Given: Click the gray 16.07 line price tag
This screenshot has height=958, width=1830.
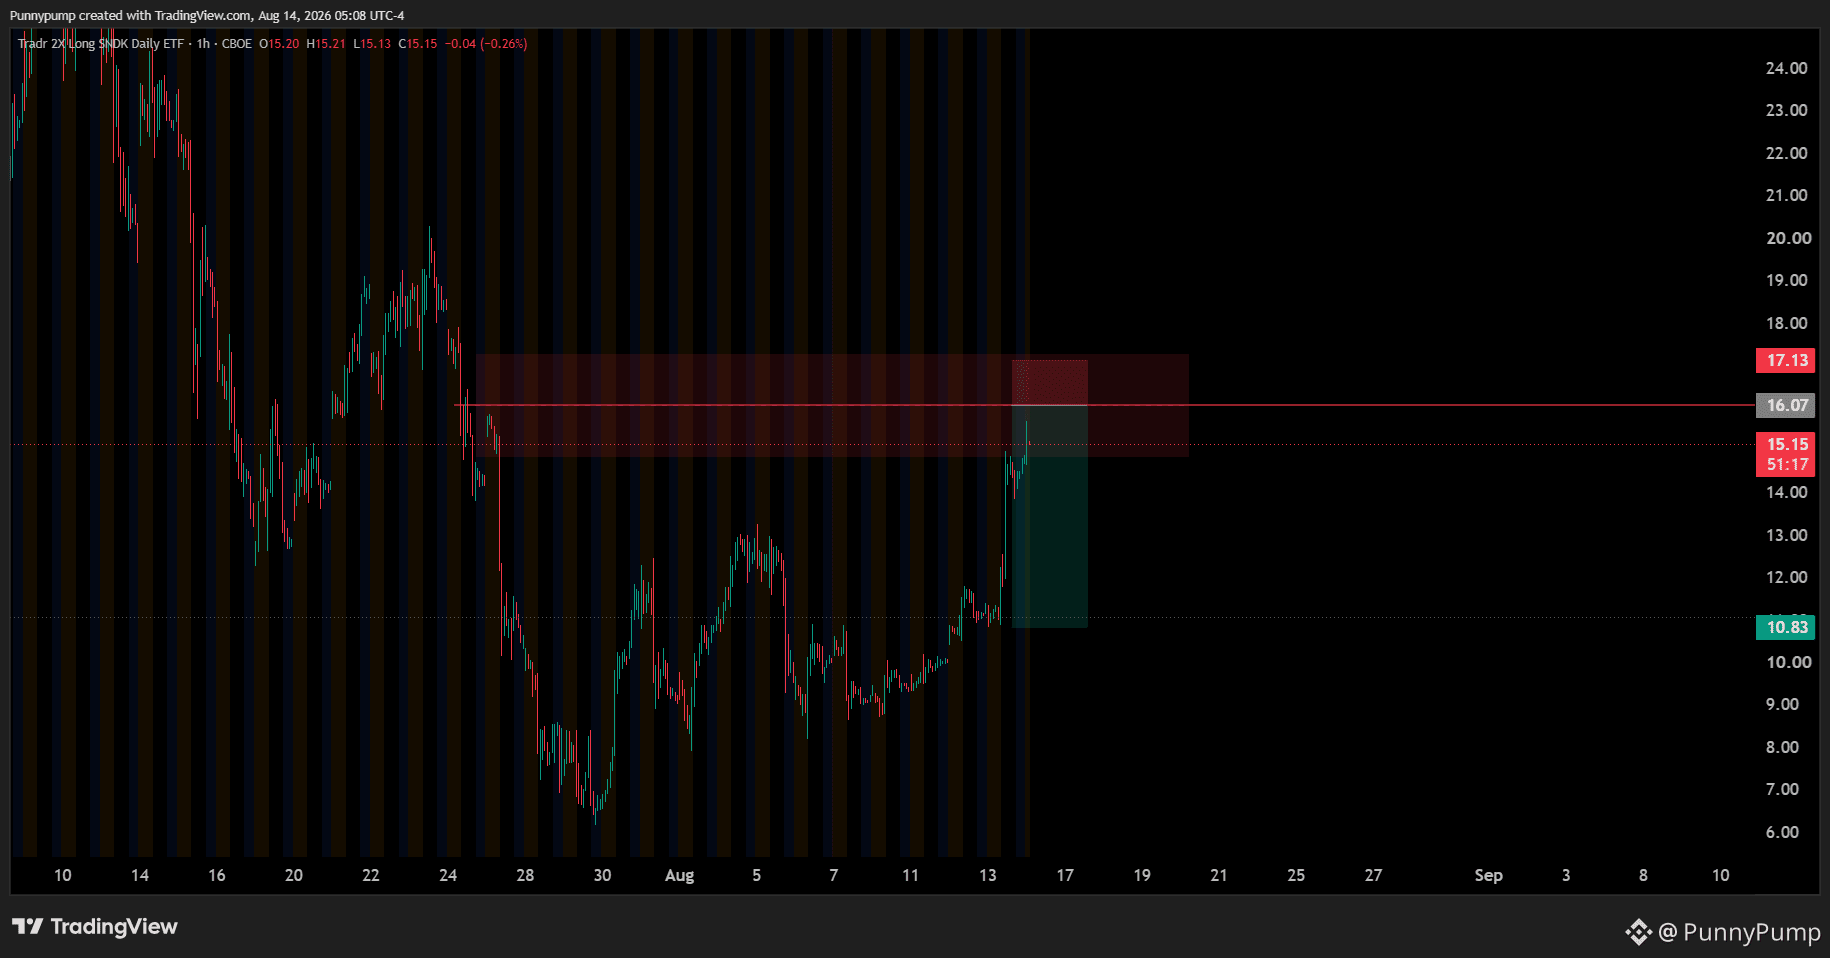Looking at the screenshot, I should (x=1786, y=405).
